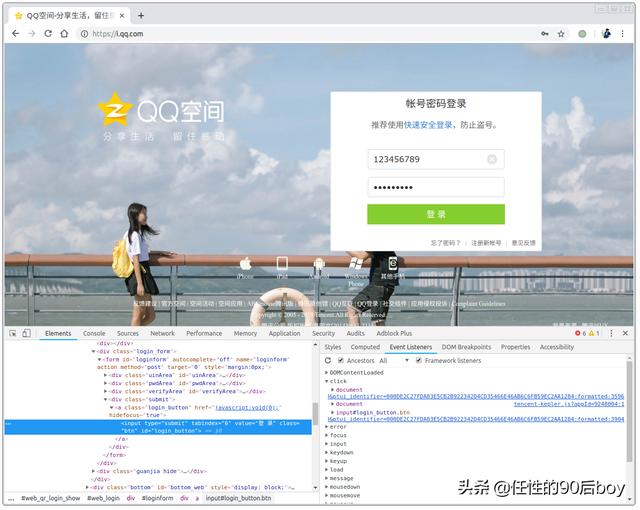The height and width of the screenshot is (510, 640).
Task: Click the URL address bar
Action: [306, 34]
